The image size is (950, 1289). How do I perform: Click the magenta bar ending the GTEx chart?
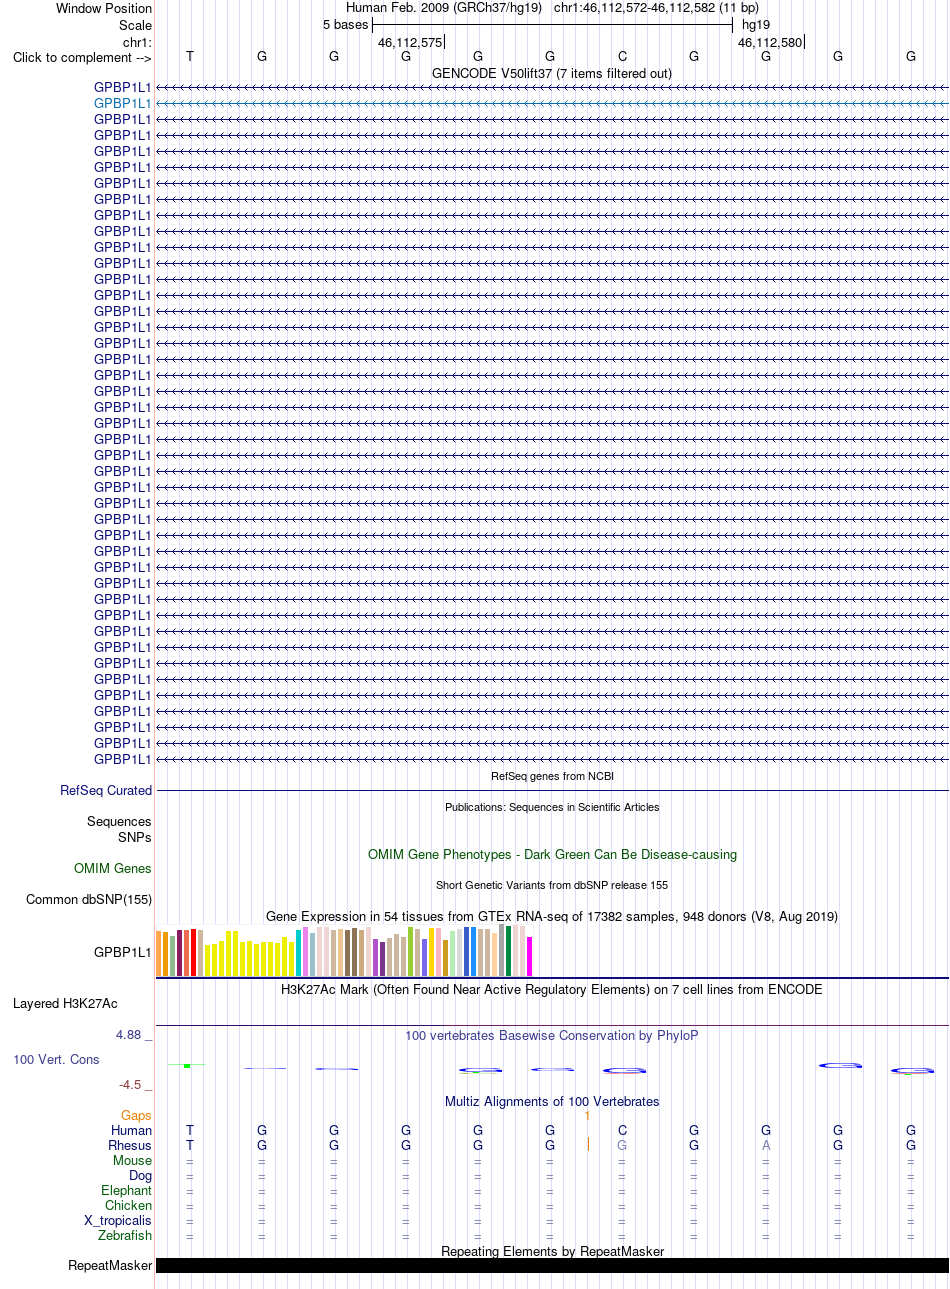click(x=530, y=956)
